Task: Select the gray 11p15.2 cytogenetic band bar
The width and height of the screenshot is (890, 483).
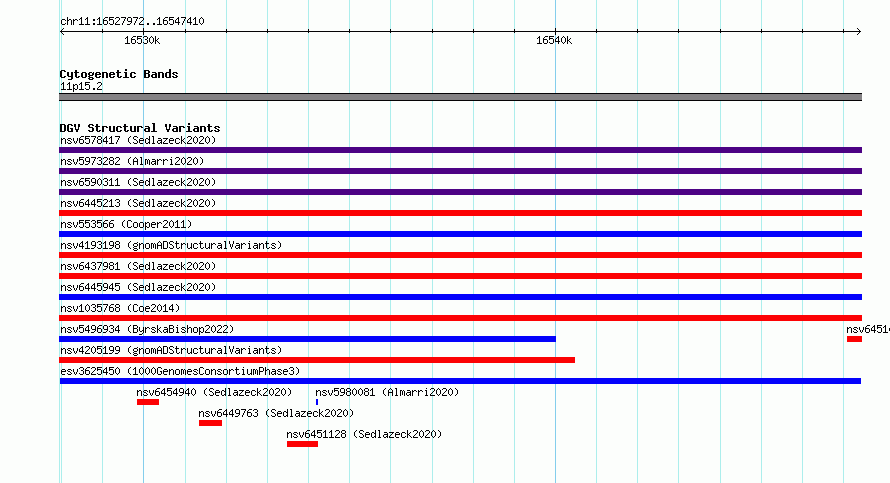Action: [460, 97]
